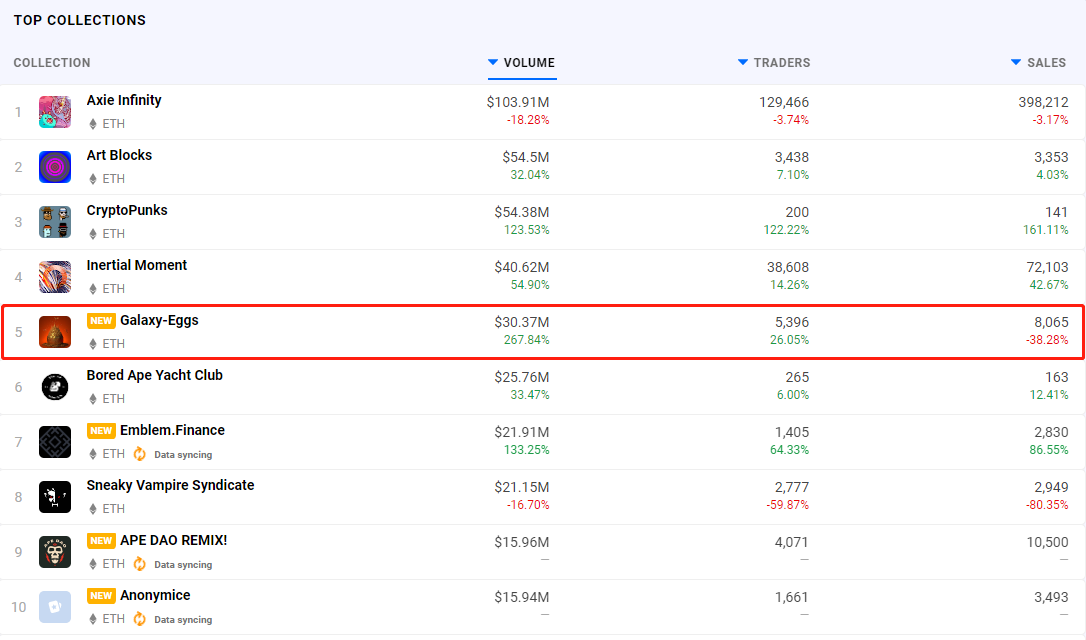Click the -18.28% volume change

(x=528, y=120)
